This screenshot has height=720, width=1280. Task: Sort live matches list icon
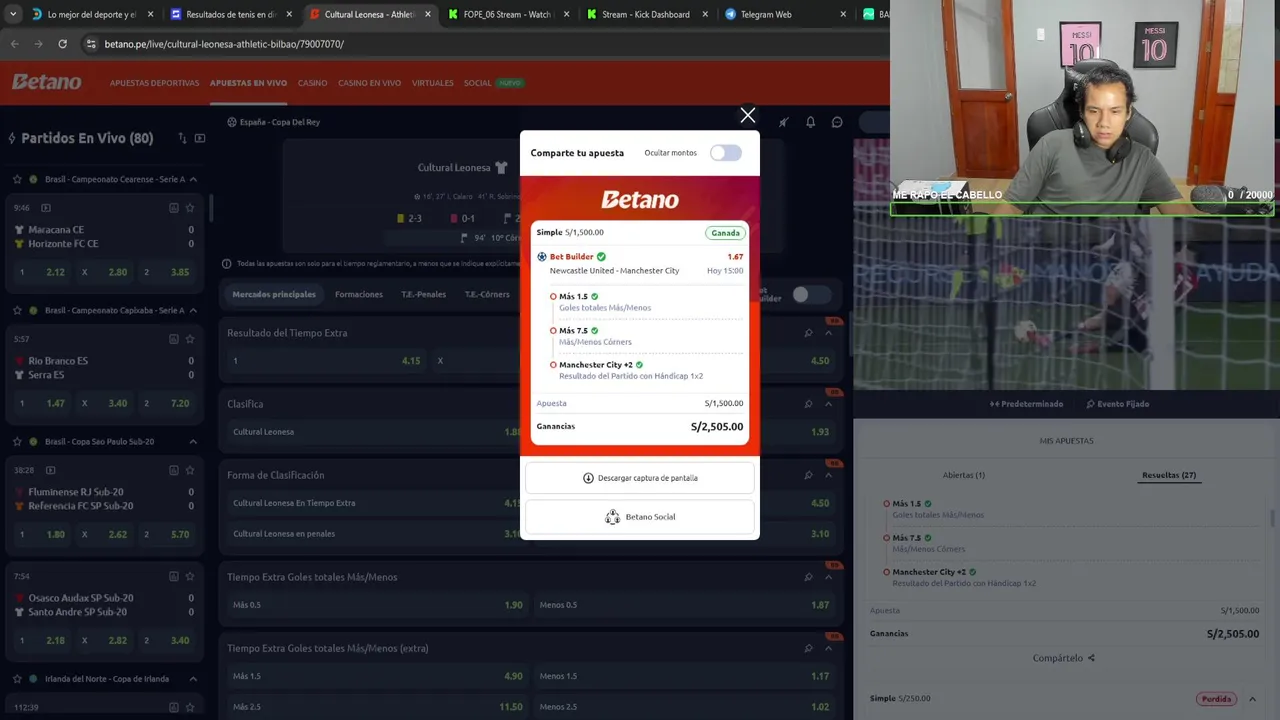pyautogui.click(x=182, y=138)
